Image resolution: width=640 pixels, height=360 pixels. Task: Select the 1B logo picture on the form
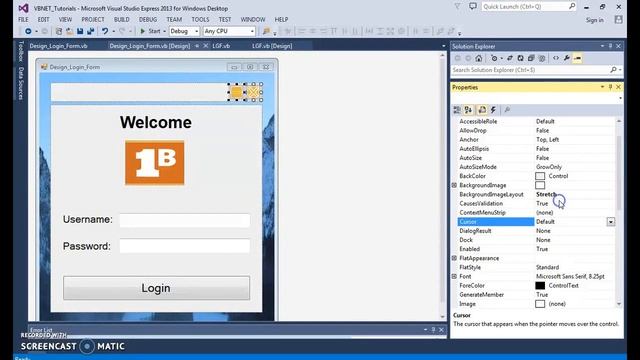[x=155, y=163]
